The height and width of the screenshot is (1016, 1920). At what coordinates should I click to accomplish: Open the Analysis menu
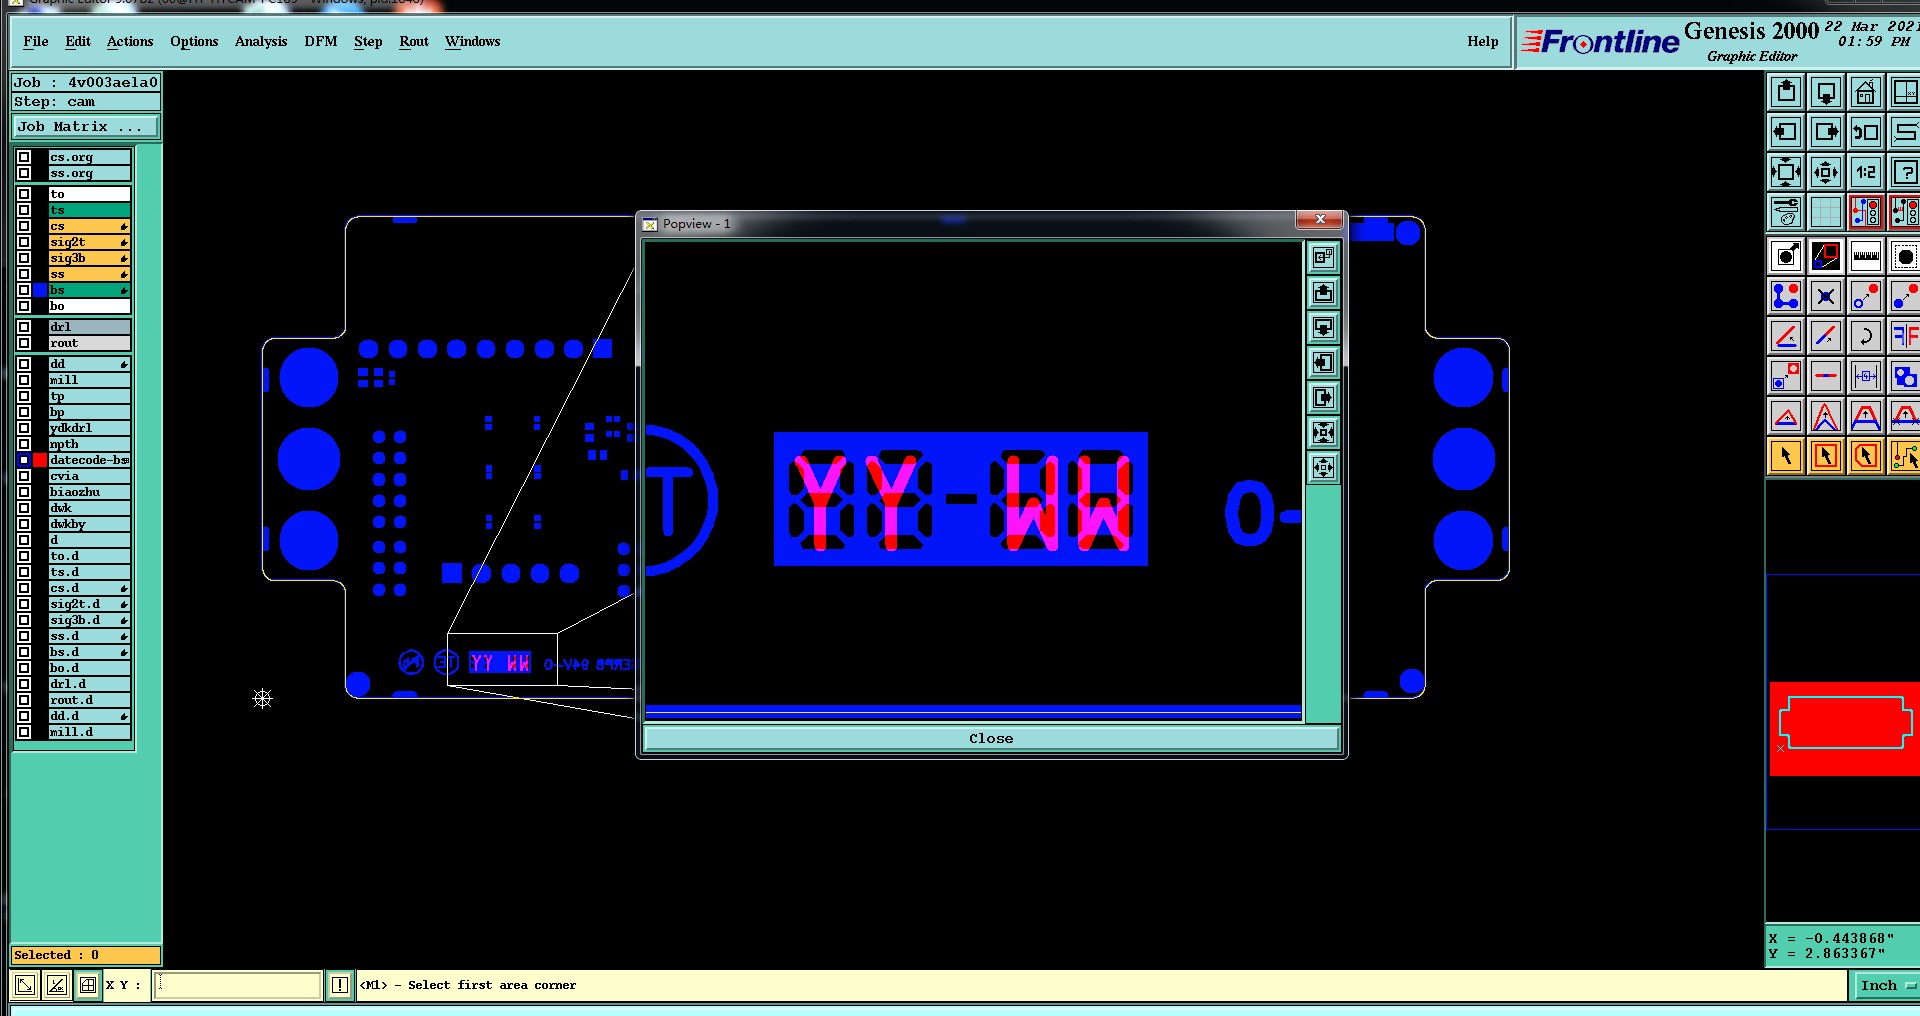(x=261, y=41)
